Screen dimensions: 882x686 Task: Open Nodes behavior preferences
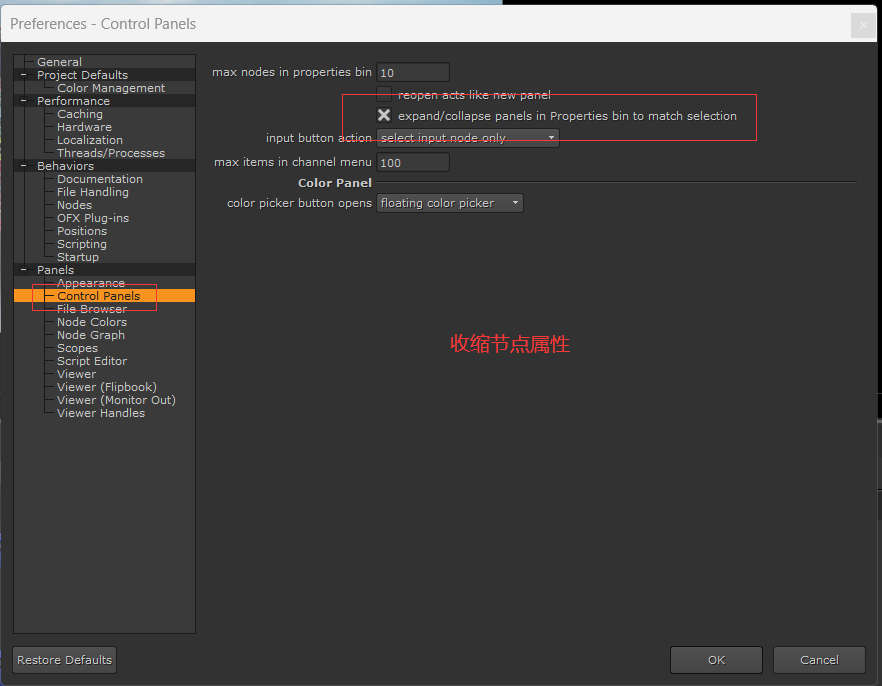click(x=74, y=205)
